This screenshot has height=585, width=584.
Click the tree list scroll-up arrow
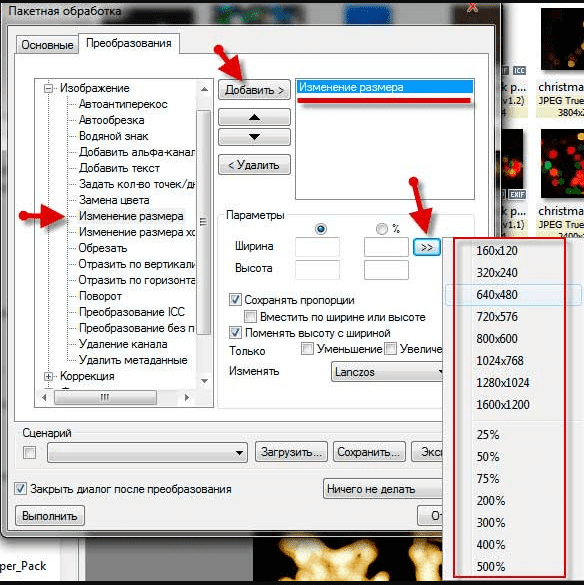(x=204, y=89)
